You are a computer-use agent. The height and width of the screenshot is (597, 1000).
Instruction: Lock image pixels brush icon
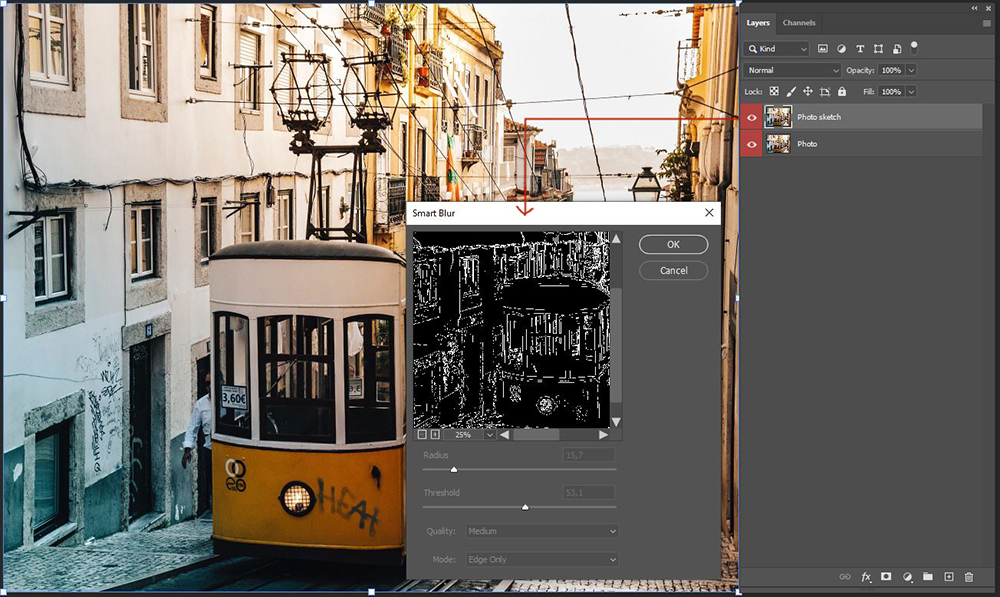tap(791, 92)
